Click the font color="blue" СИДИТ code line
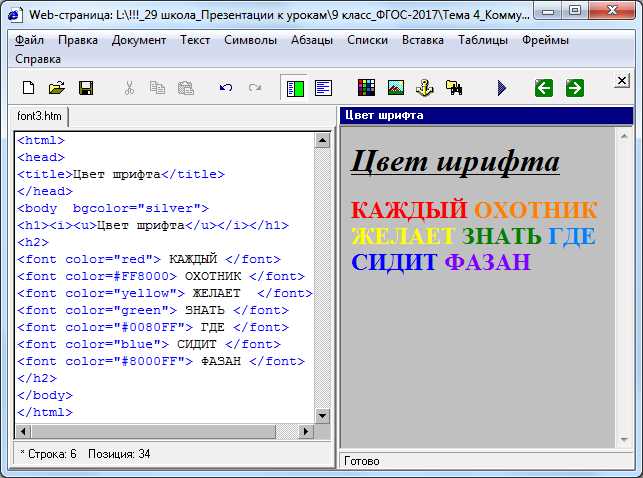Screen dimensions: 643x478 click(x=149, y=345)
